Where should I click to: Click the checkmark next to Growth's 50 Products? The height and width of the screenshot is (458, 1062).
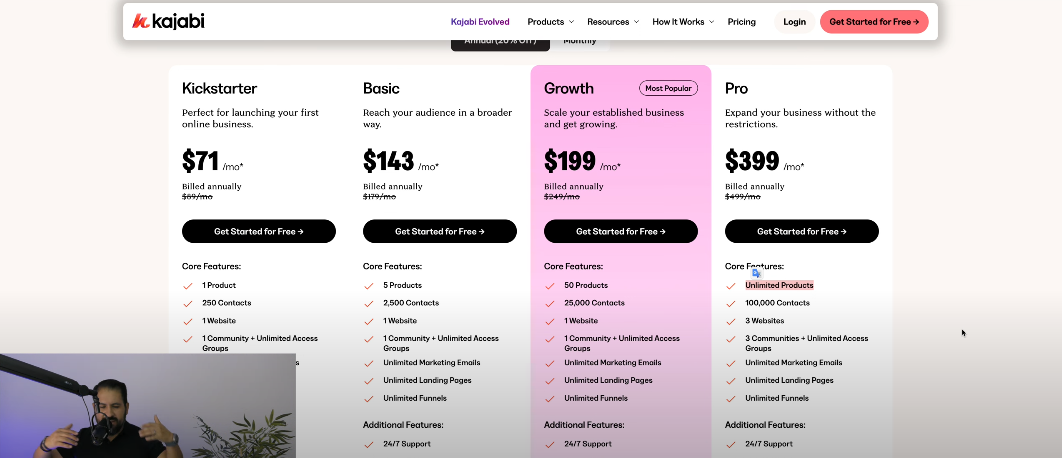tap(549, 286)
